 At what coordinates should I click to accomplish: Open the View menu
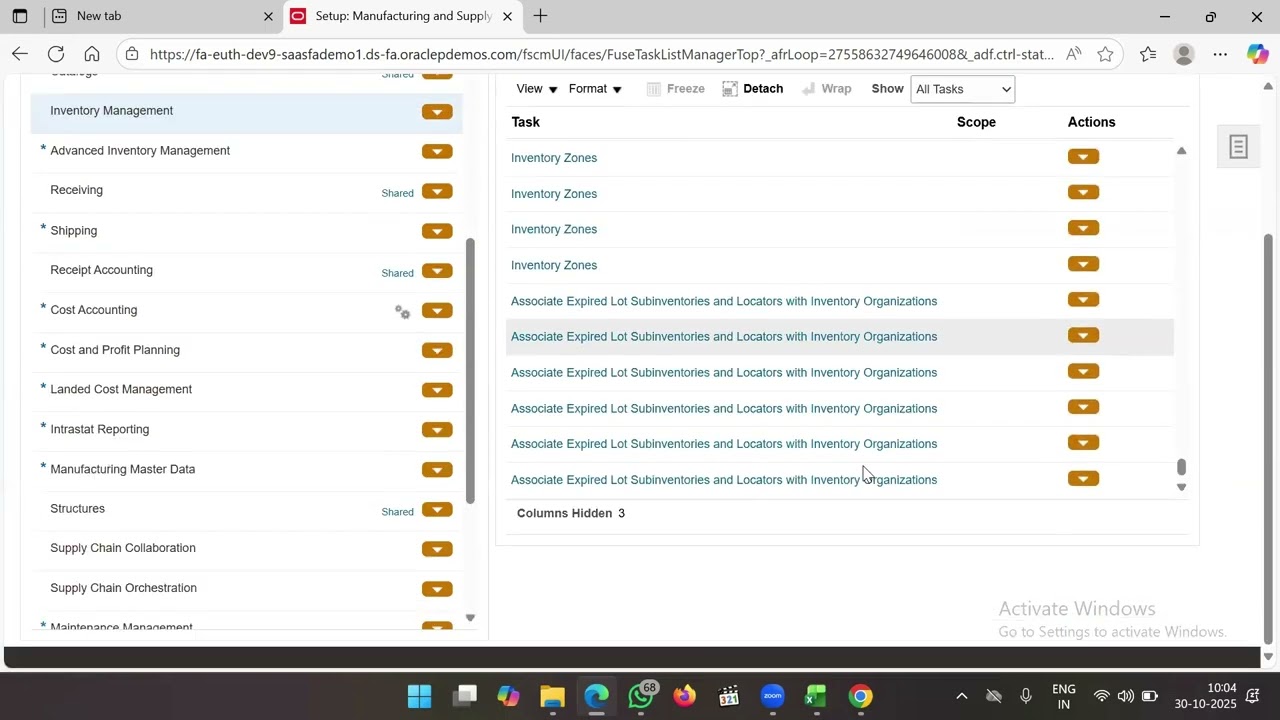tap(537, 89)
